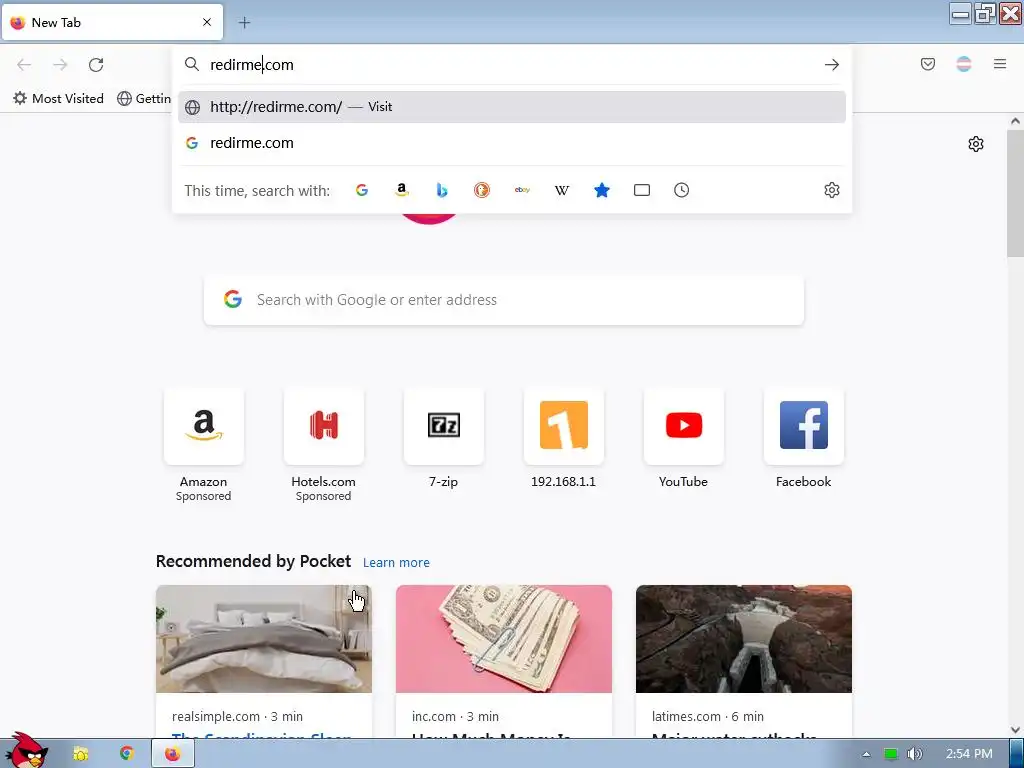Open new tab page personalize gear
This screenshot has width=1024, height=768.
pos(976,144)
